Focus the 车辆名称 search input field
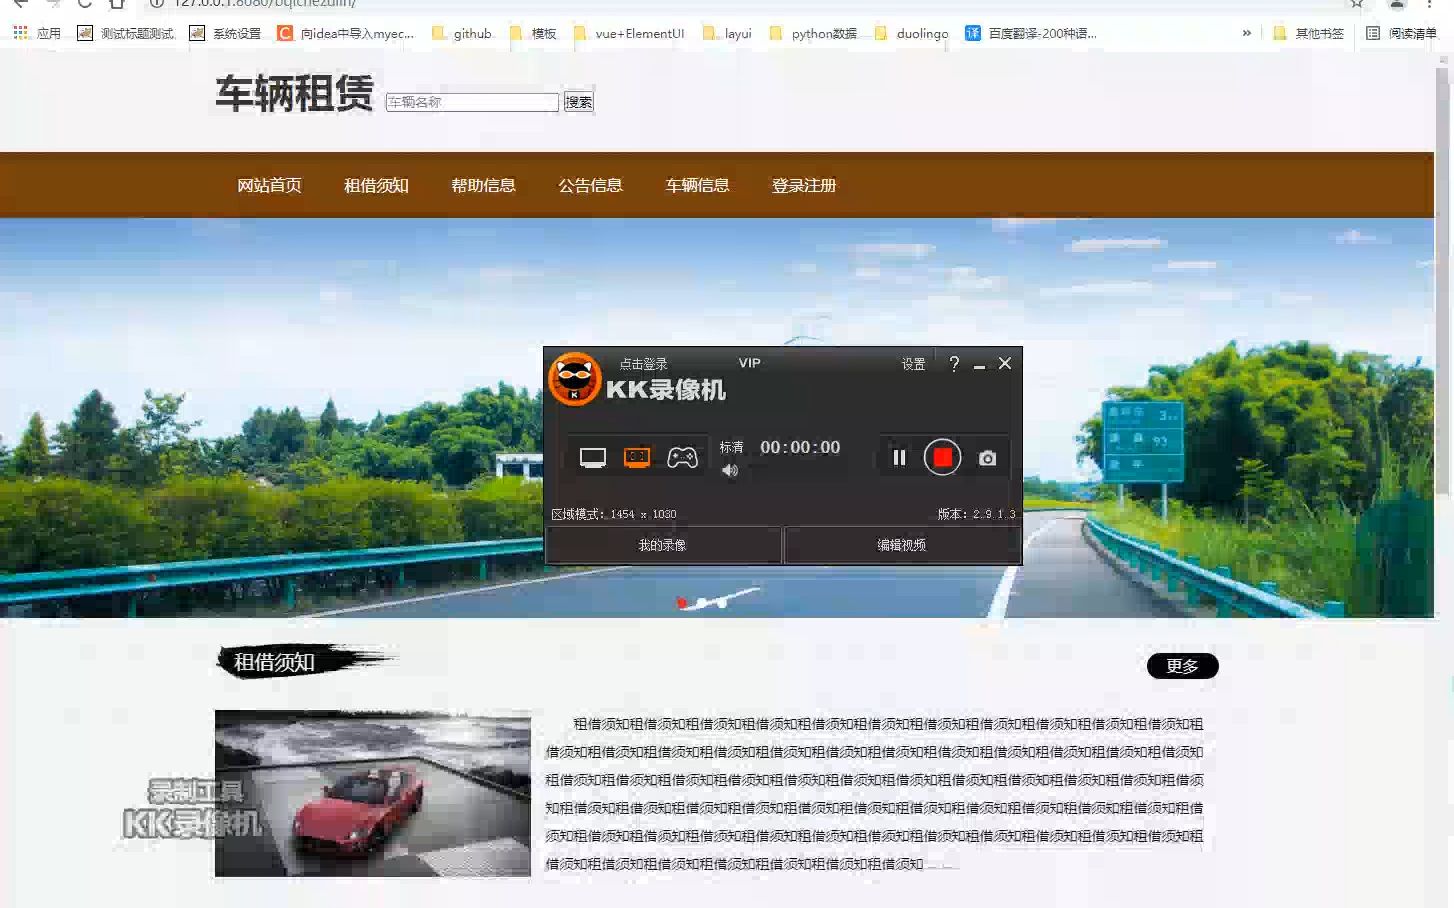1454x908 pixels. pyautogui.click(x=472, y=102)
